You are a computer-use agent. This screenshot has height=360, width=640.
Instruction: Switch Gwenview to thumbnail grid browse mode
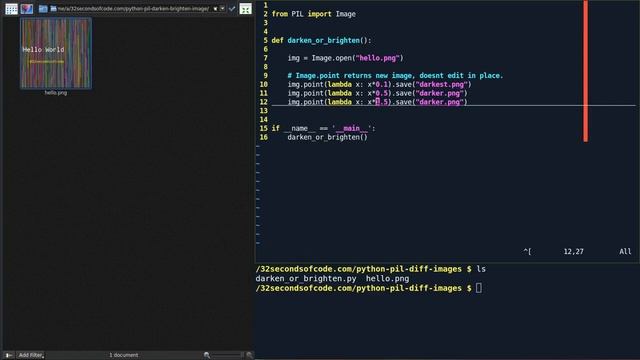(x=11, y=9)
